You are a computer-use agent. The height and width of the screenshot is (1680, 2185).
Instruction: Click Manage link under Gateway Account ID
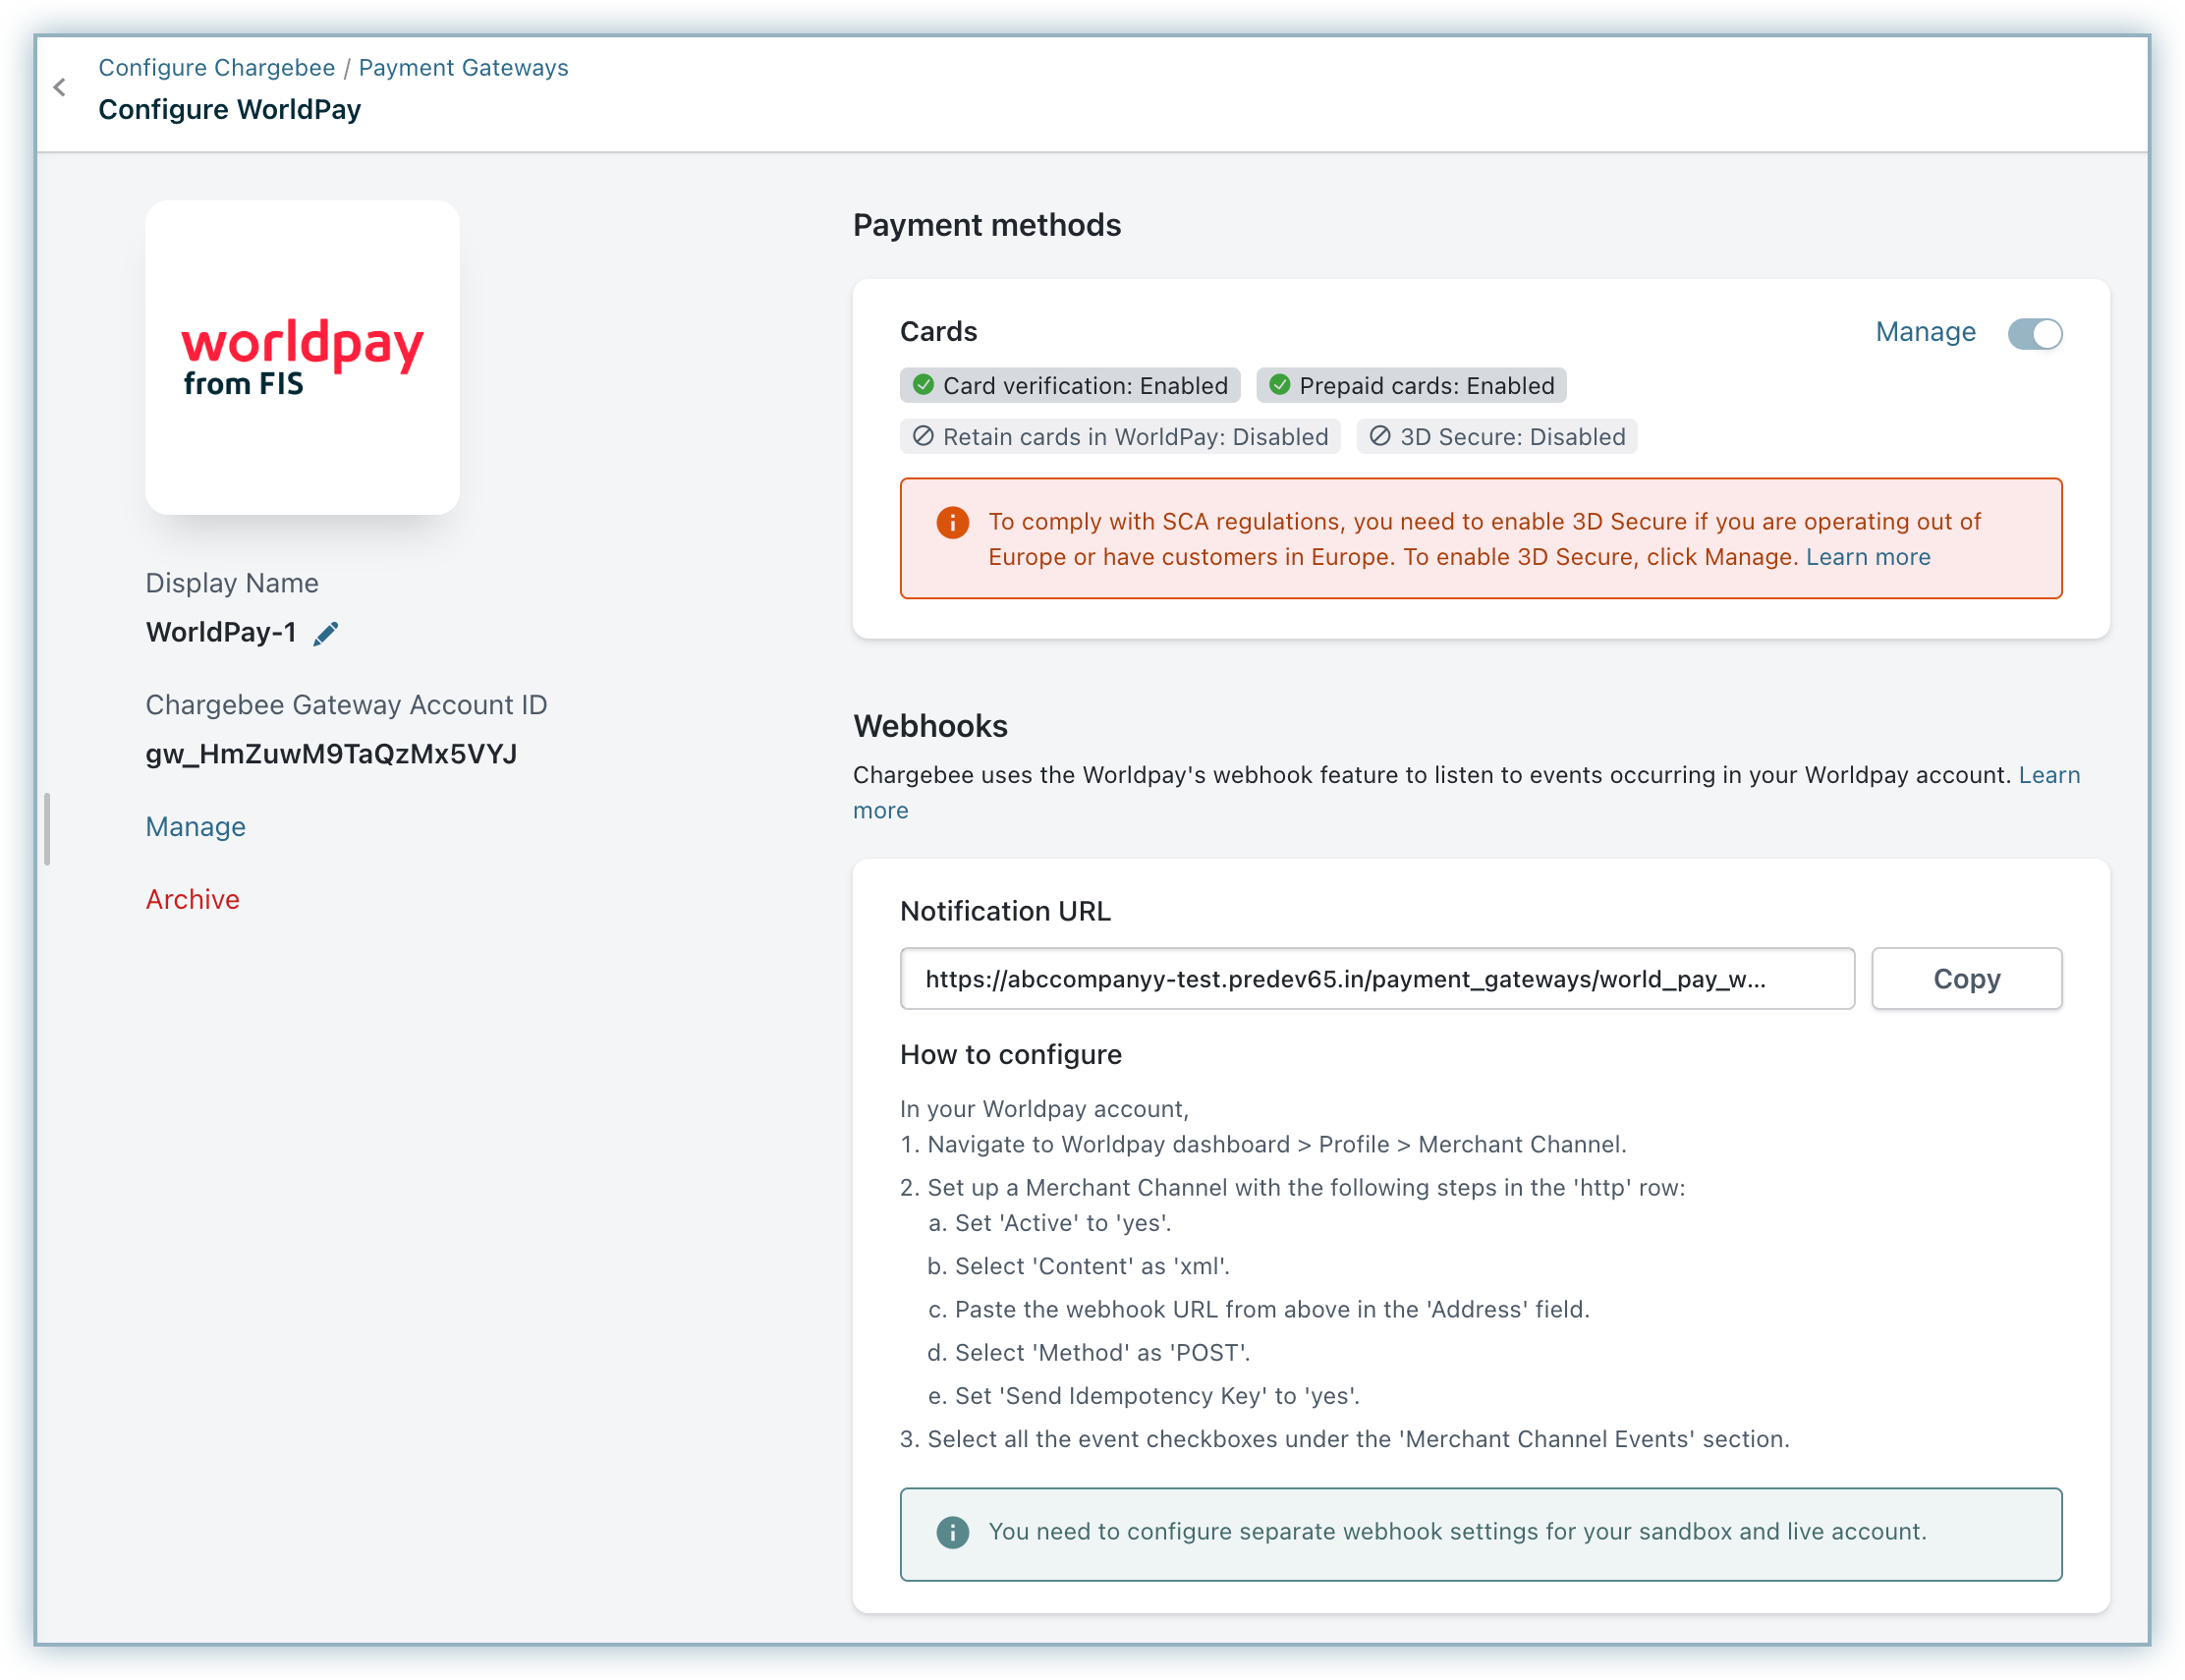pos(195,827)
